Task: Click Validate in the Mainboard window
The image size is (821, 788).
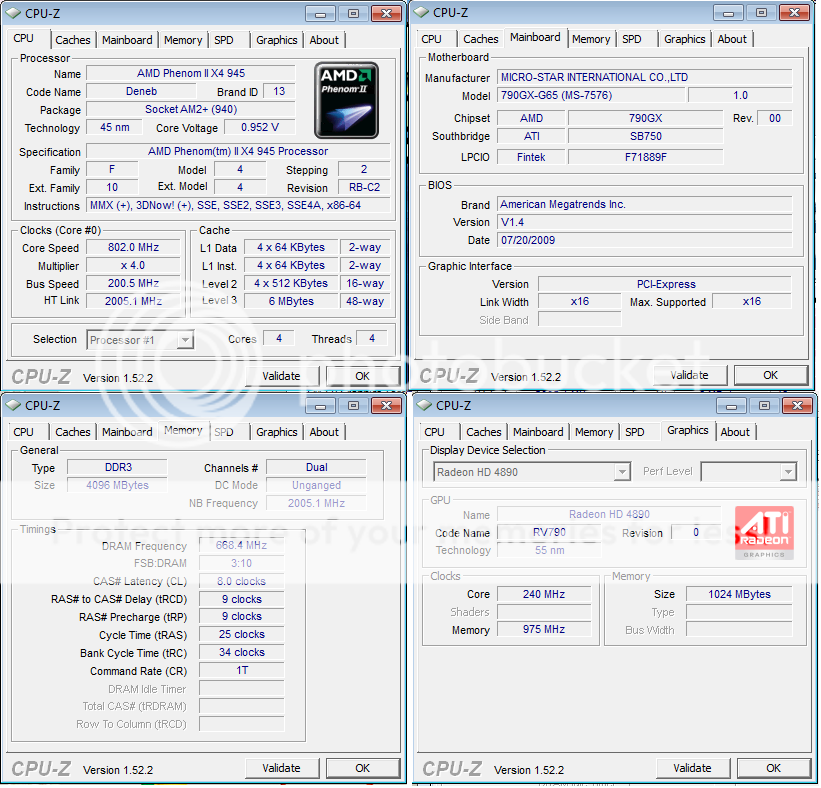Action: point(690,375)
